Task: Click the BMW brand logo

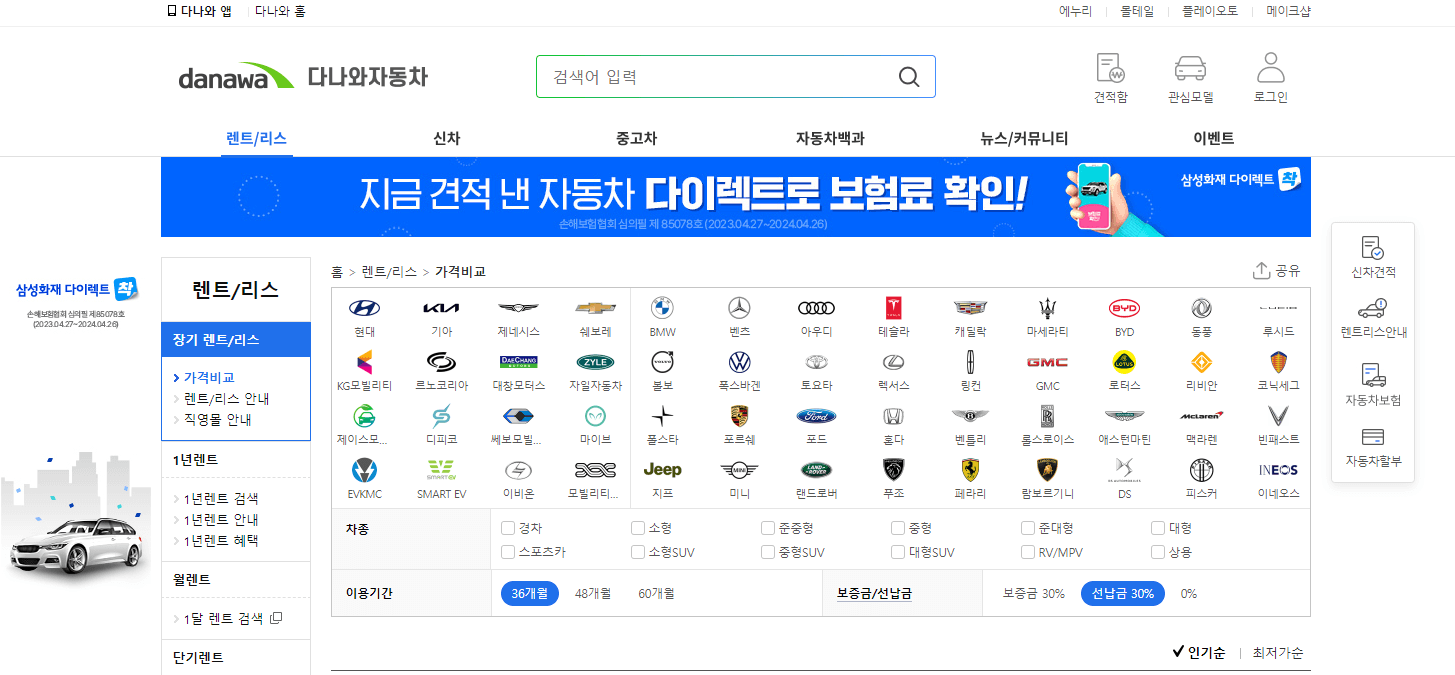Action: click(662, 310)
